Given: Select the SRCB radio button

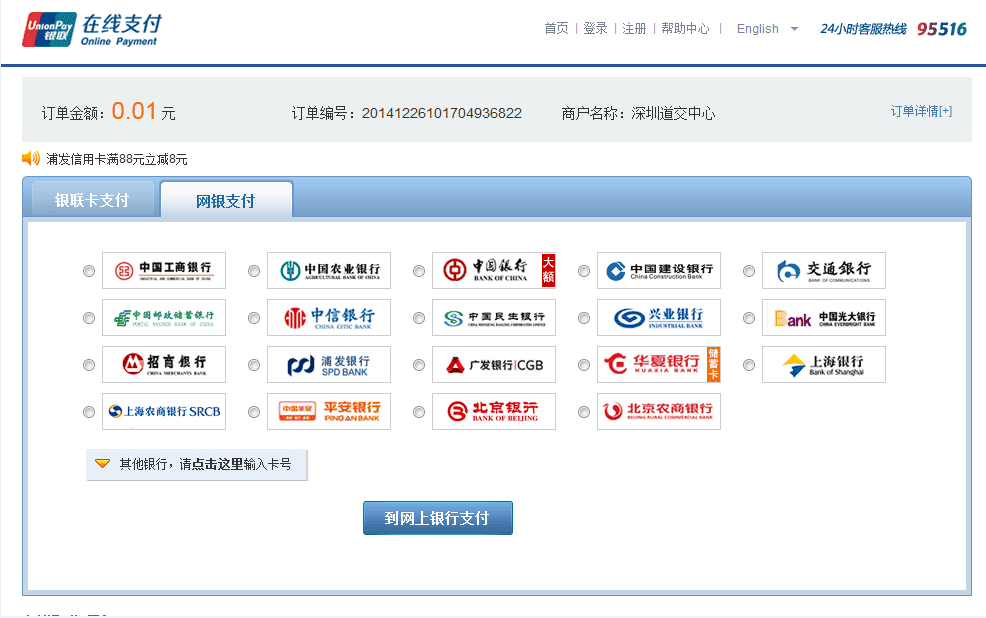Looking at the screenshot, I should [89, 412].
